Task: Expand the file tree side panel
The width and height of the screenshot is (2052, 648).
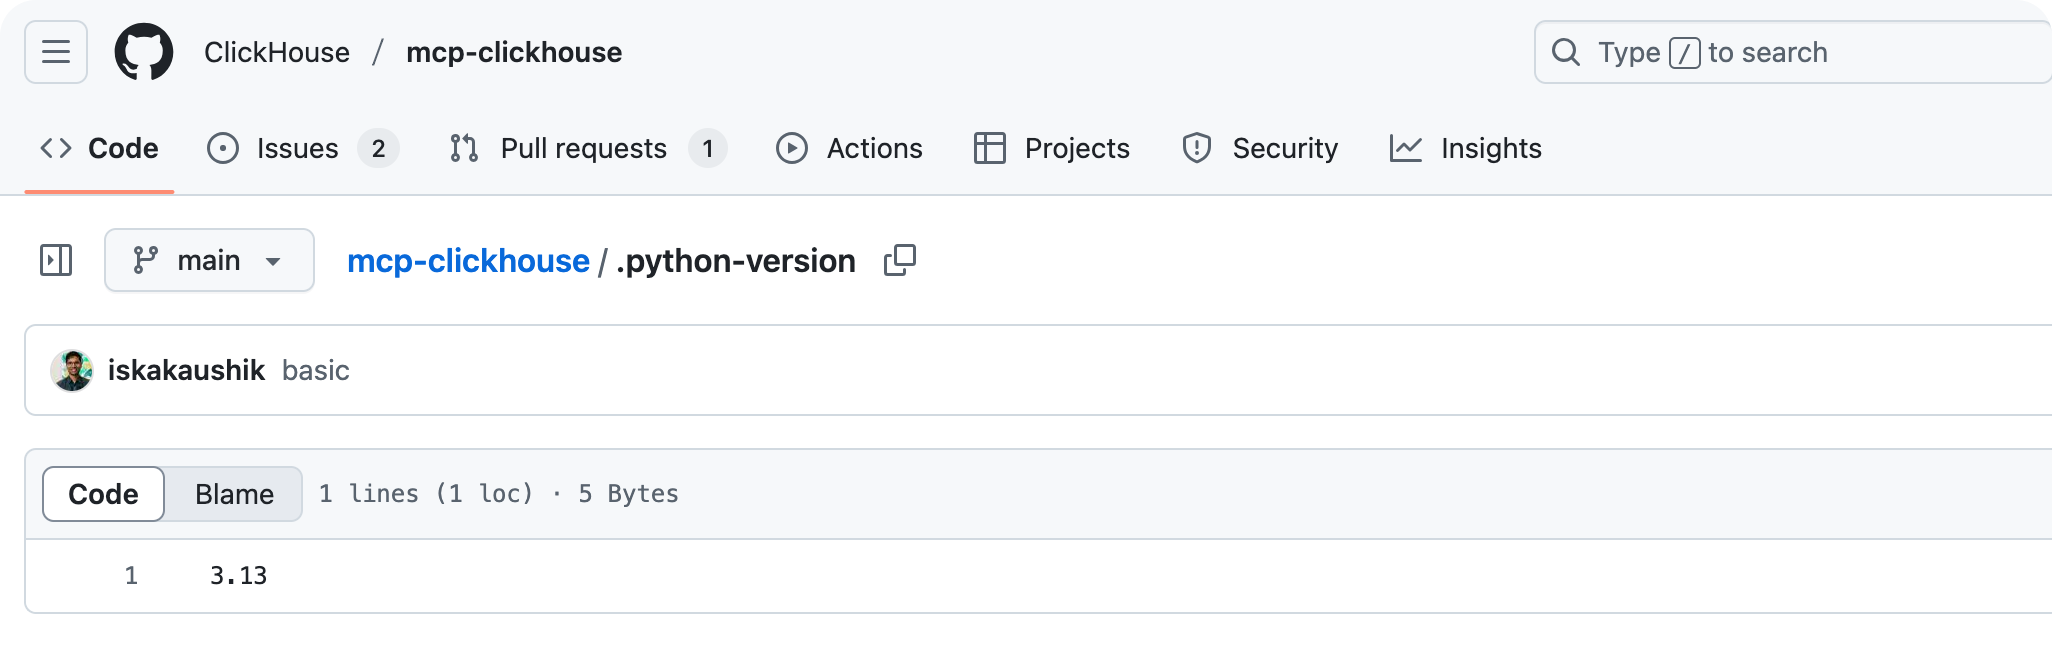Action: 56,261
